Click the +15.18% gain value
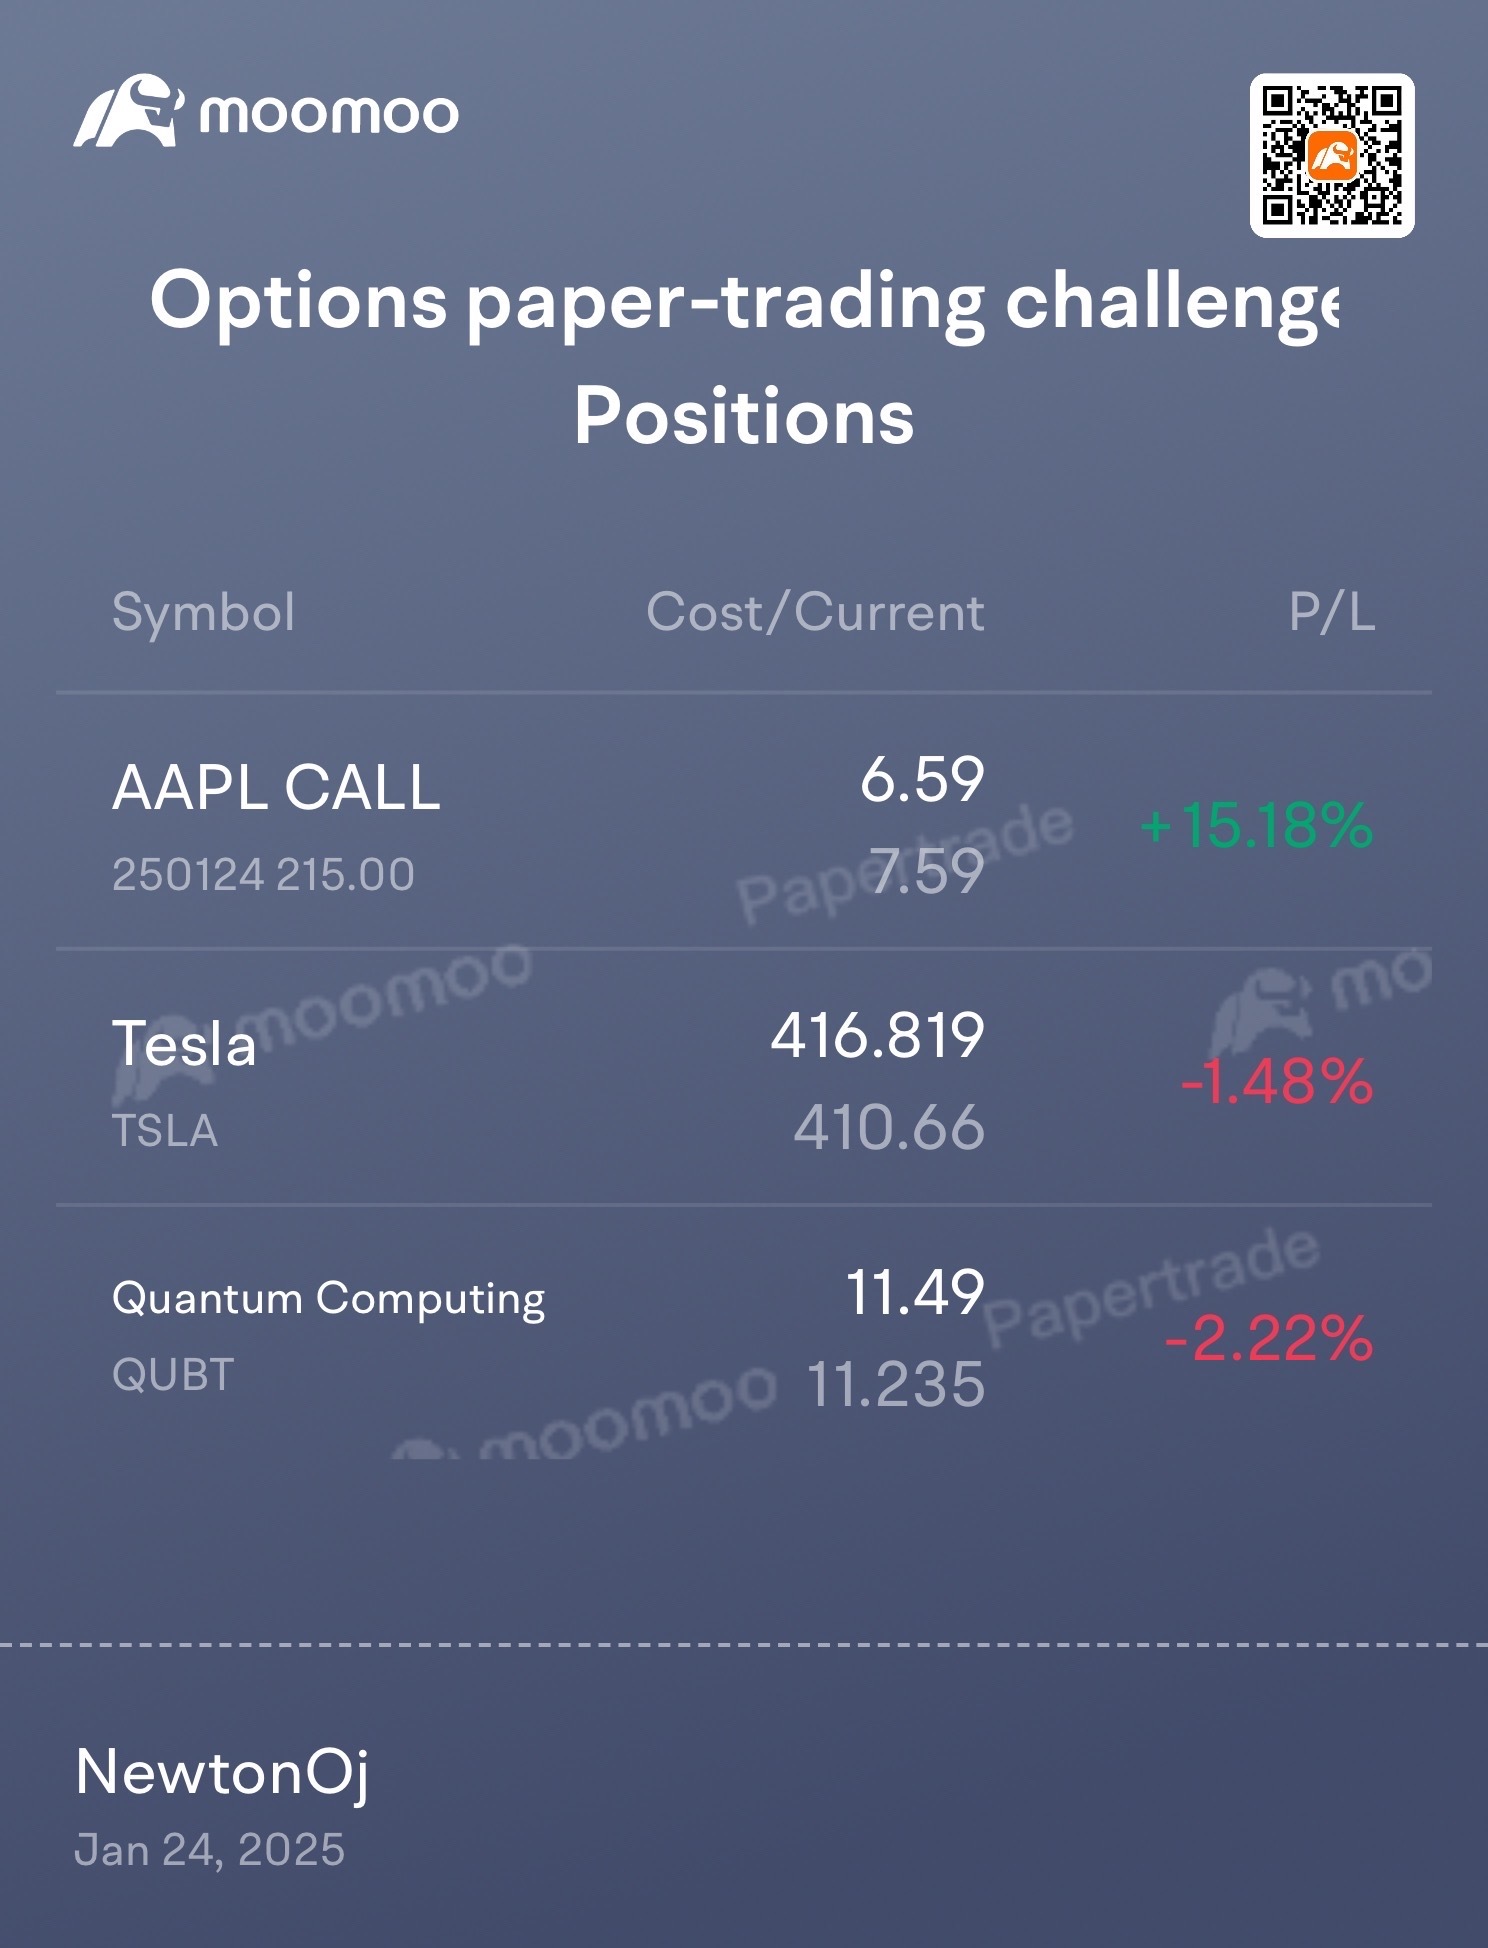 tap(1257, 826)
